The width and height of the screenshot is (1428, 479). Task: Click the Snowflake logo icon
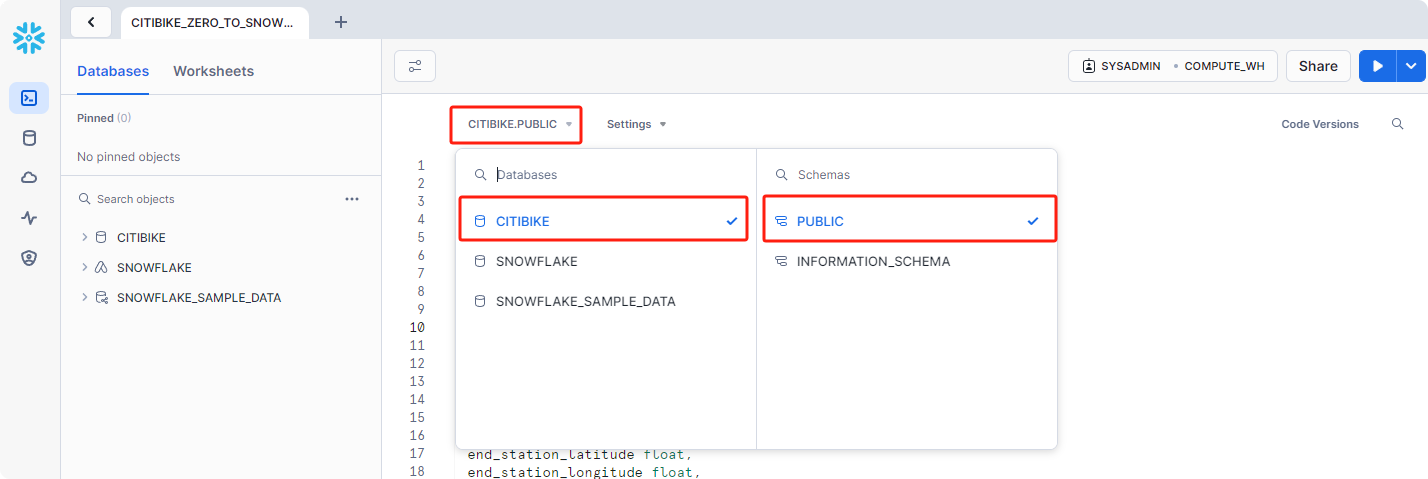click(x=29, y=38)
